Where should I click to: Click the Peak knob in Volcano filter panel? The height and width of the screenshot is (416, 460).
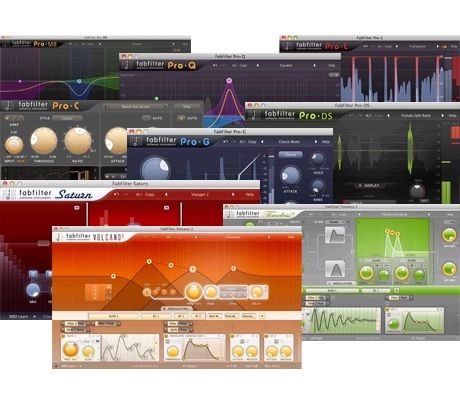coord(211,292)
